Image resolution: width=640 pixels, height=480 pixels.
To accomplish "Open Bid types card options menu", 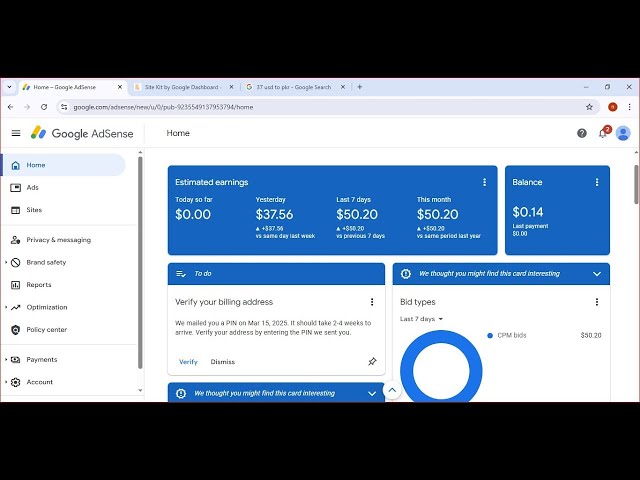I will coord(597,302).
